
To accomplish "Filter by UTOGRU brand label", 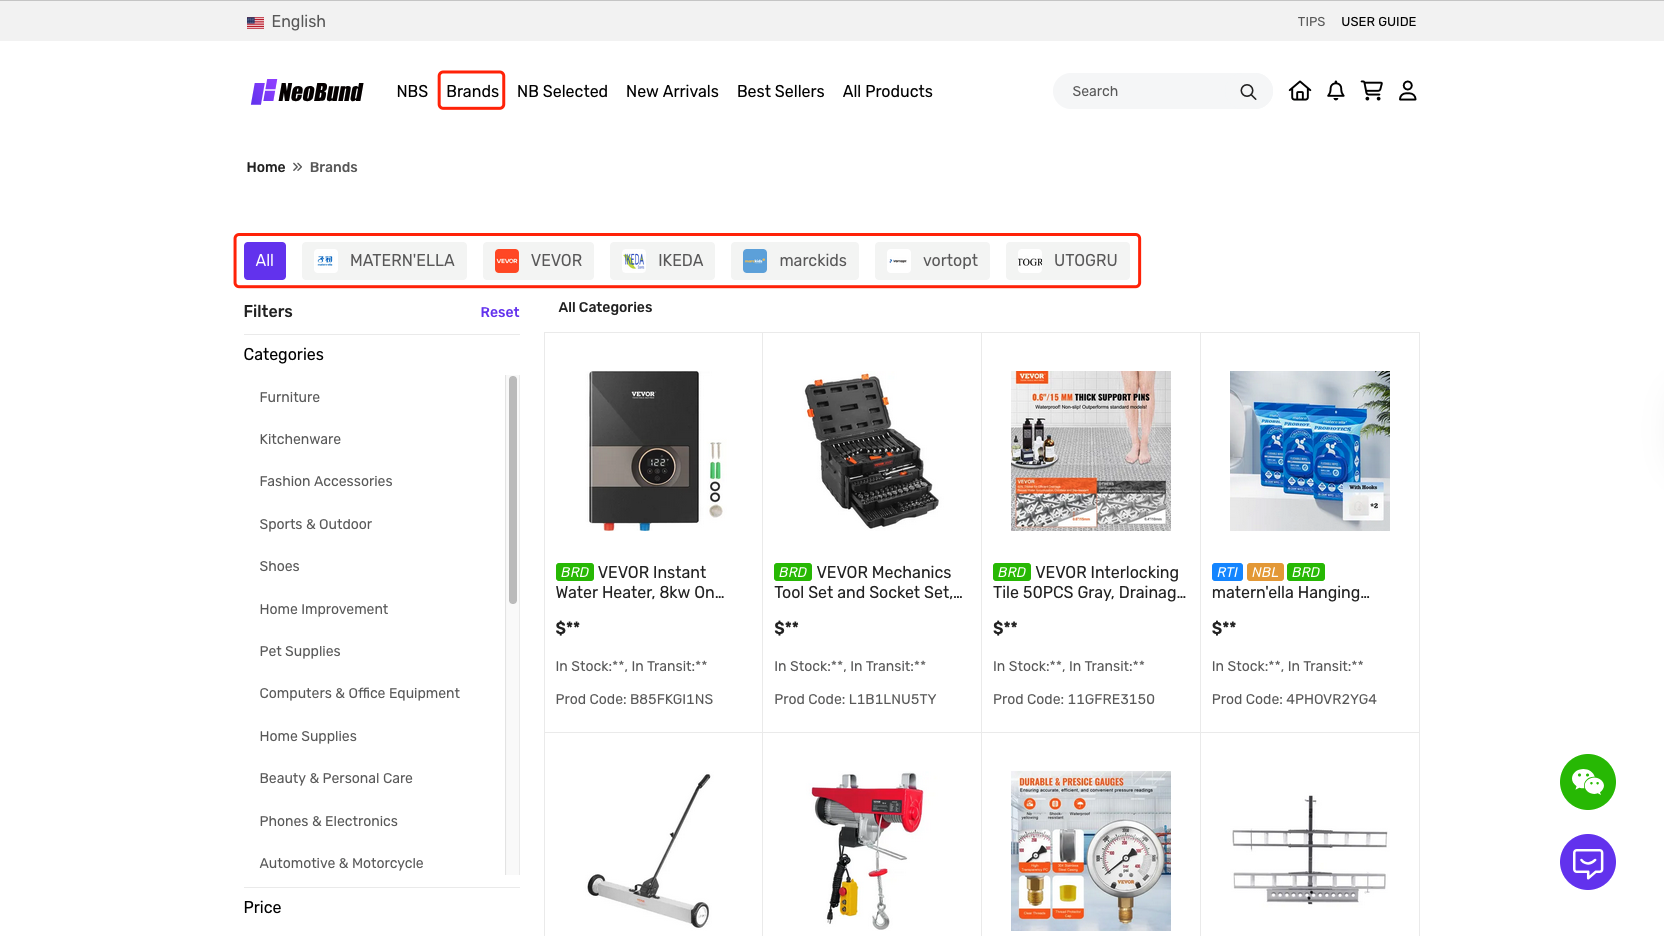I will pos(1085,261).
